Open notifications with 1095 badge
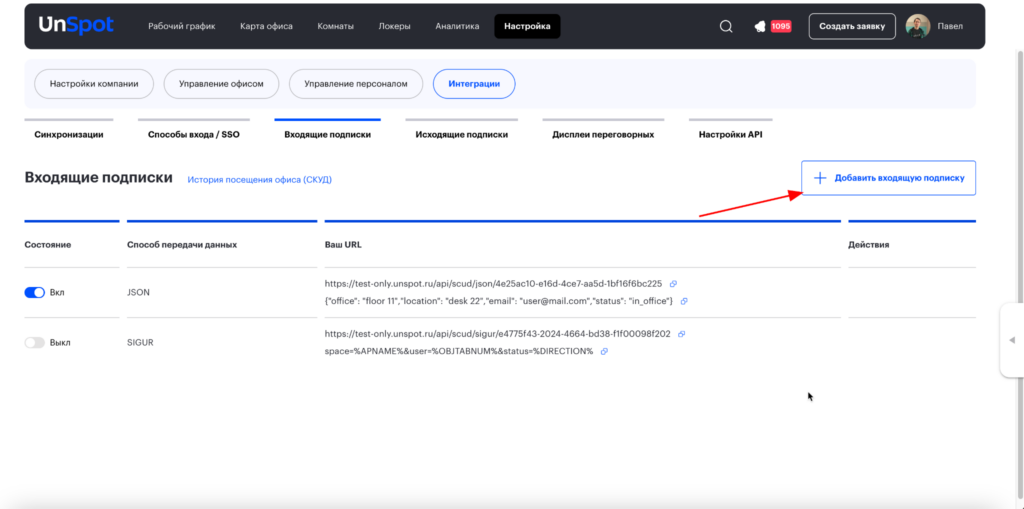Screen dimensions: 1024x509 [x=772, y=27]
